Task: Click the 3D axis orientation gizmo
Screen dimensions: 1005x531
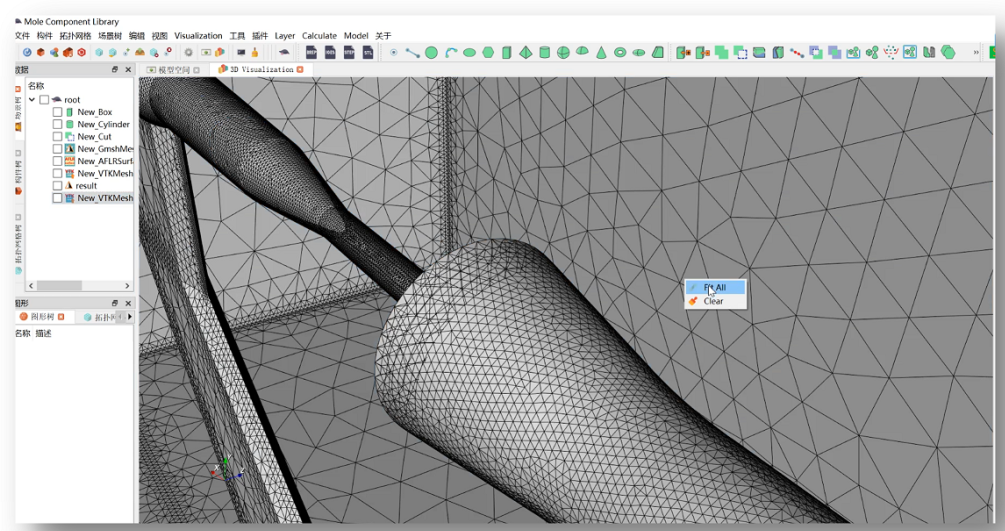Action: point(226,469)
